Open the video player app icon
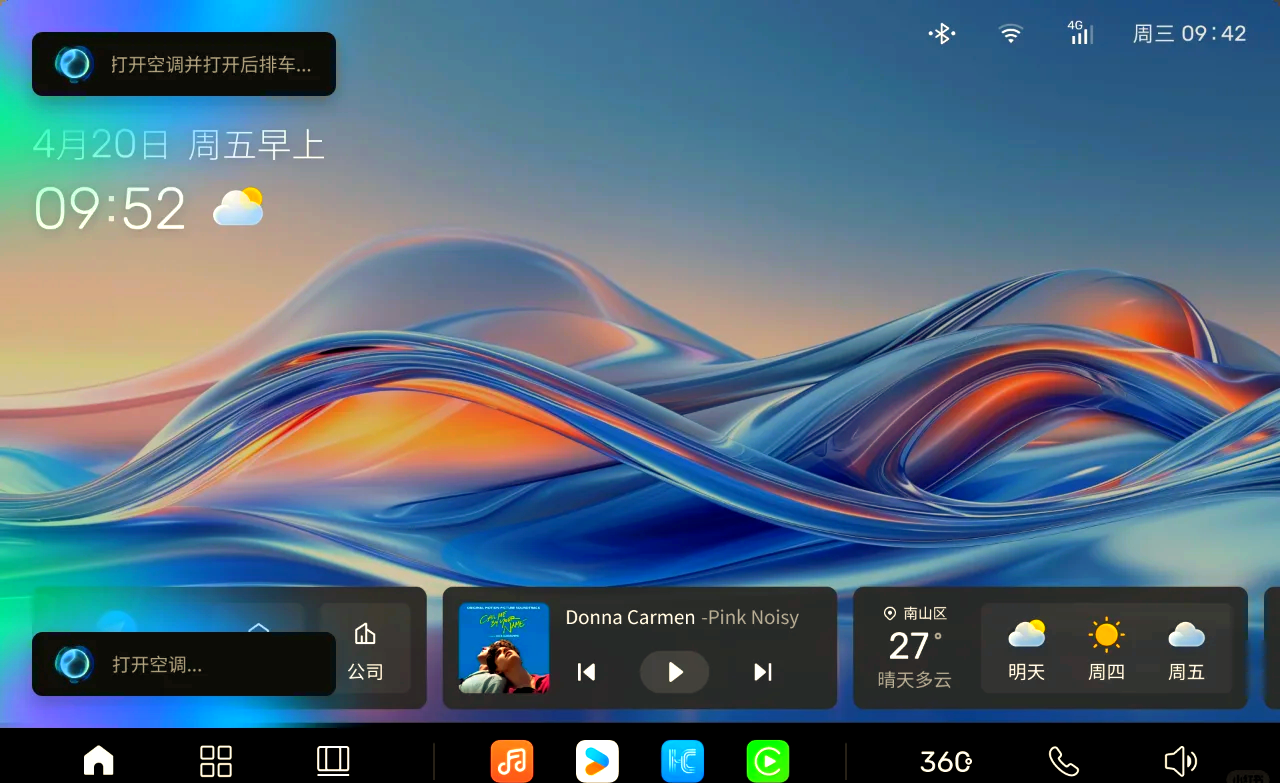This screenshot has height=783, width=1280. pos(597,761)
